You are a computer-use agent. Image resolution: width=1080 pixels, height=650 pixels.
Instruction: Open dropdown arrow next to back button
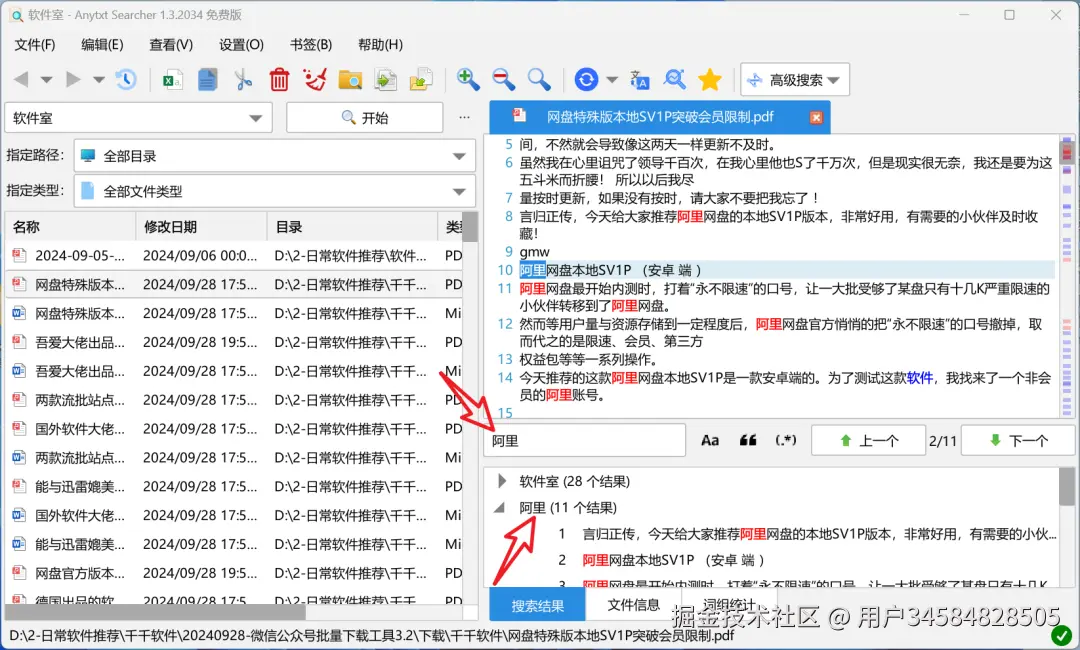[46, 80]
